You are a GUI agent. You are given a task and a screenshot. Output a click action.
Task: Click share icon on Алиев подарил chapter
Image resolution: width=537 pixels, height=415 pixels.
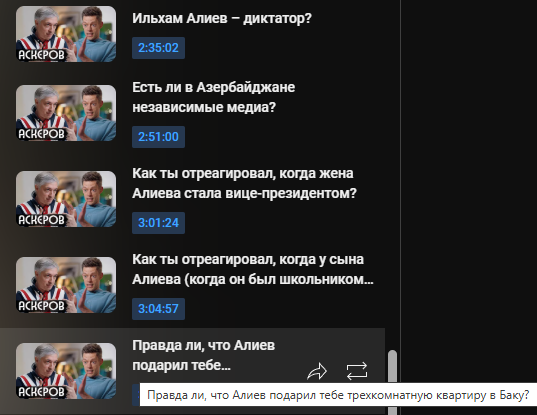click(317, 371)
